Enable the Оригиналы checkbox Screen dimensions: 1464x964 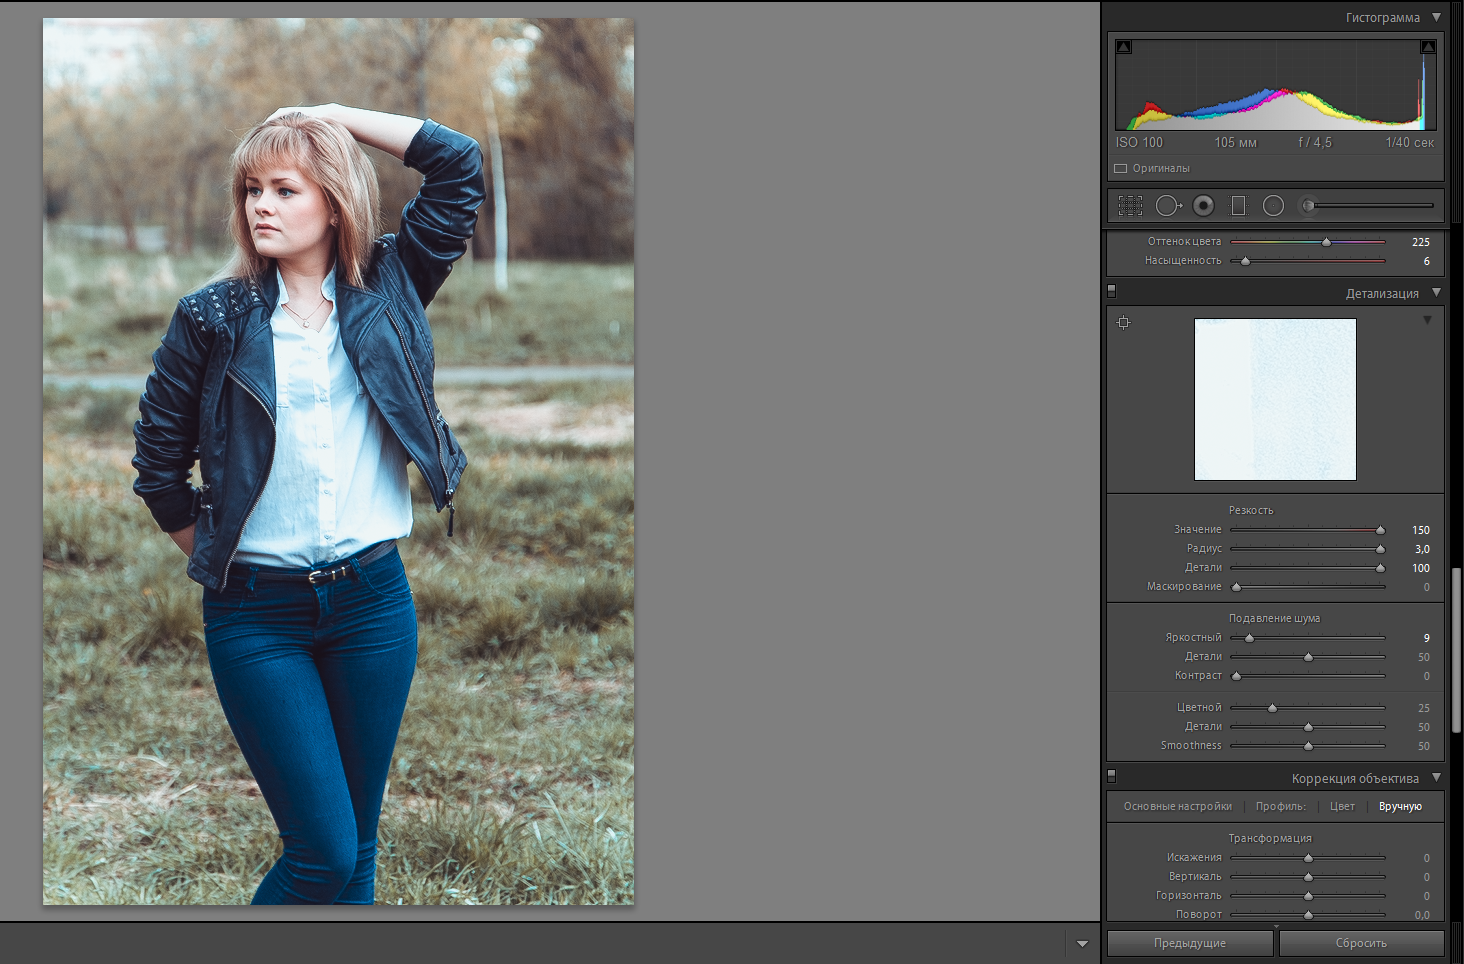(x=1121, y=168)
